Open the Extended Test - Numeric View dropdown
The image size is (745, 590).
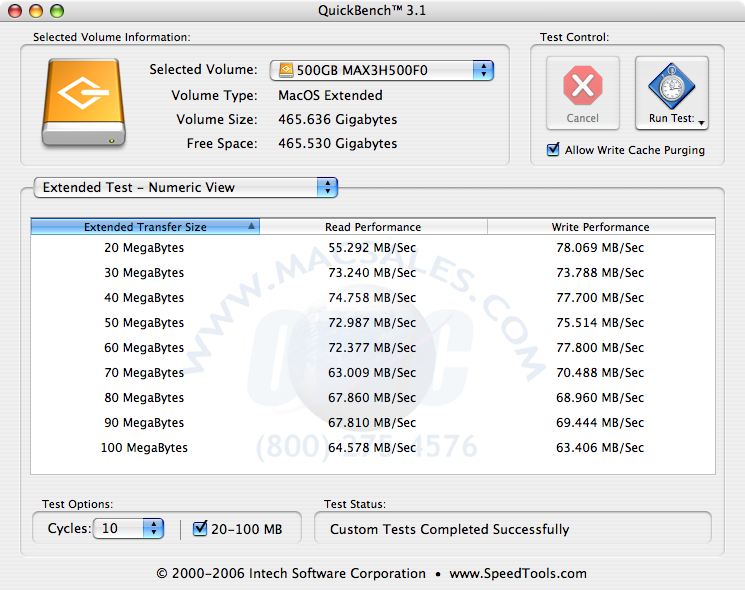click(x=186, y=187)
